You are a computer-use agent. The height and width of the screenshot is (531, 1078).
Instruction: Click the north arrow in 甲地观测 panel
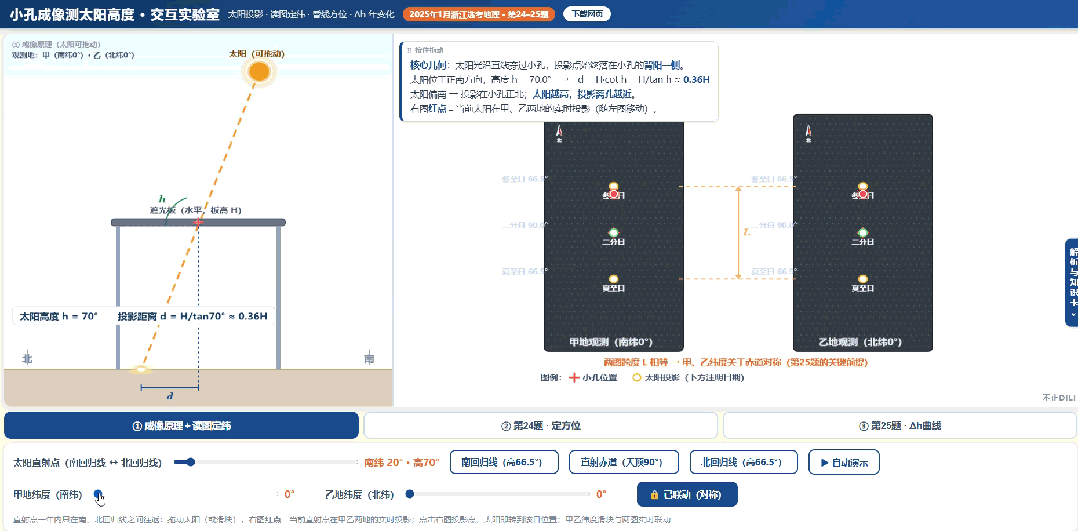pyautogui.click(x=560, y=133)
